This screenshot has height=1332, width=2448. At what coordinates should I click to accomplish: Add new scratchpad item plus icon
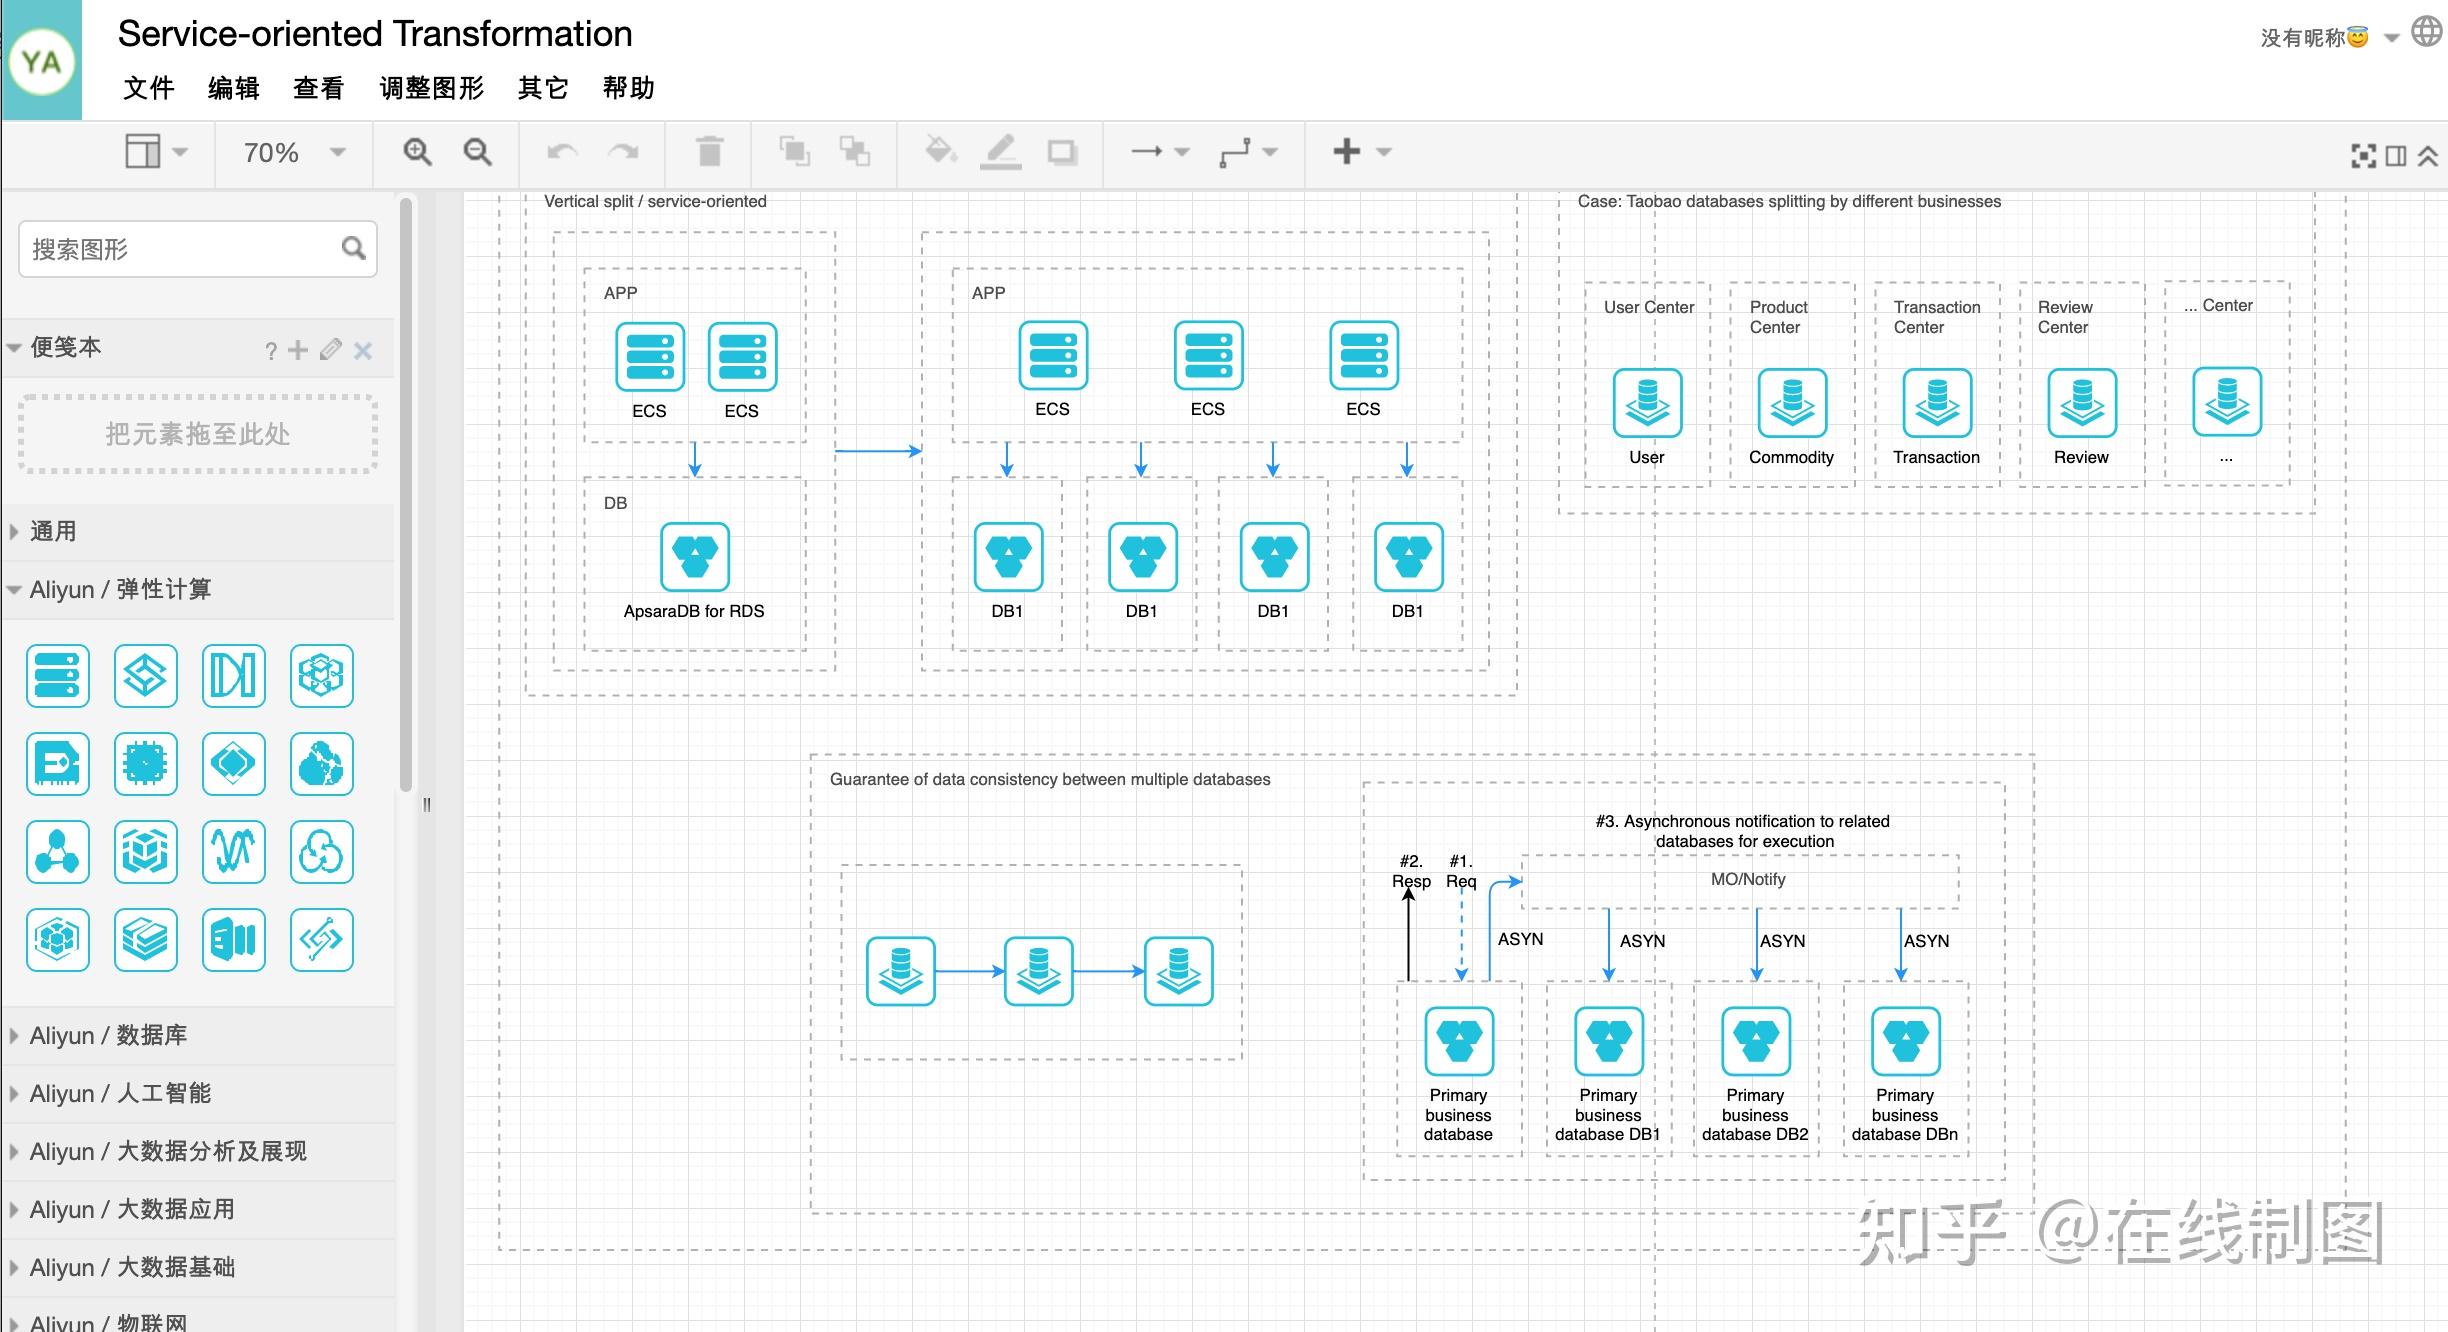pyautogui.click(x=298, y=350)
